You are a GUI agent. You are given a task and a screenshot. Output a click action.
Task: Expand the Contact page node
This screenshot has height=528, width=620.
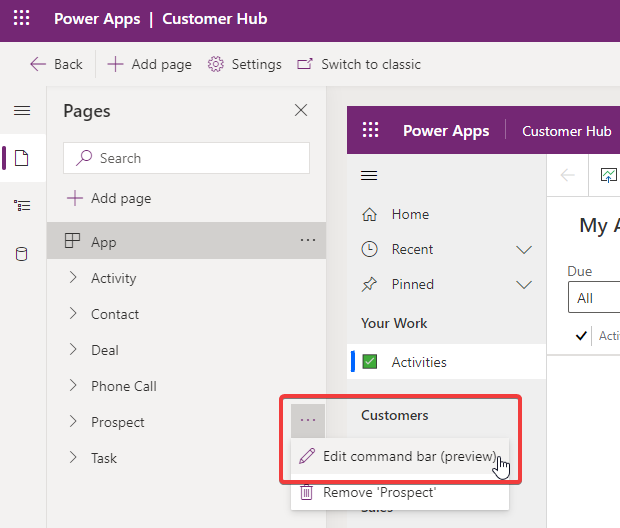[73, 314]
